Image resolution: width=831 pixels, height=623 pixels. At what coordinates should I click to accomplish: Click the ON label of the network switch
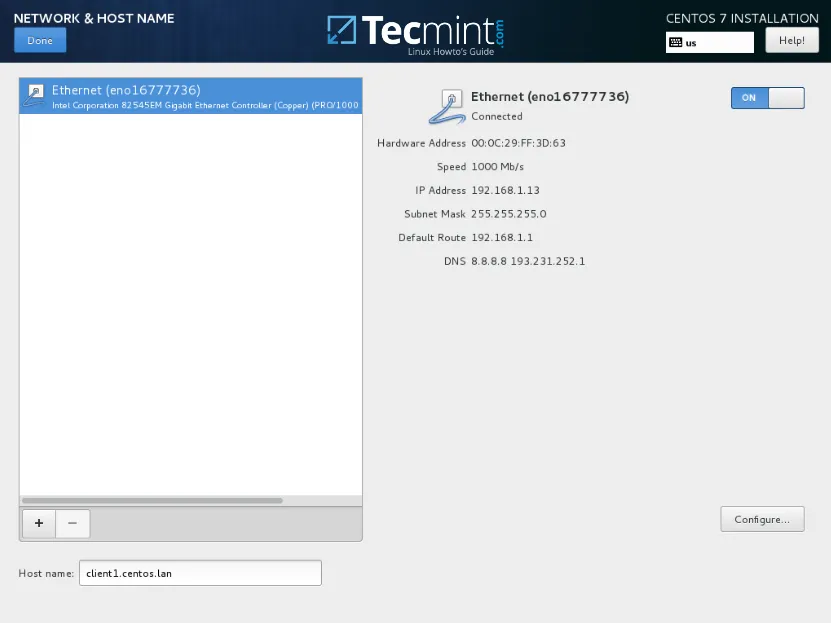click(x=748, y=98)
